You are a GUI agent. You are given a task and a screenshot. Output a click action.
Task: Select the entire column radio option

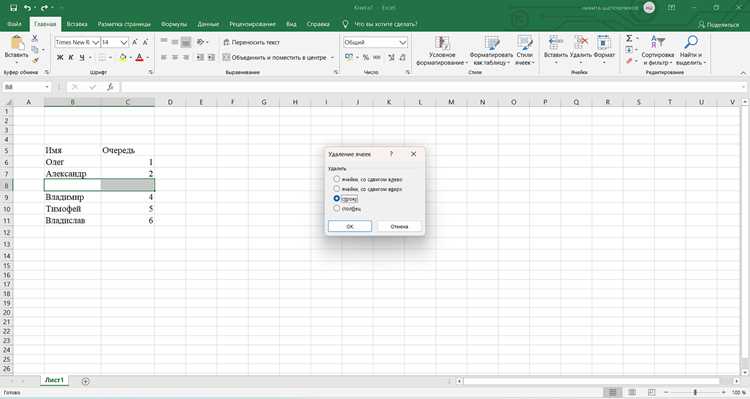click(x=337, y=208)
